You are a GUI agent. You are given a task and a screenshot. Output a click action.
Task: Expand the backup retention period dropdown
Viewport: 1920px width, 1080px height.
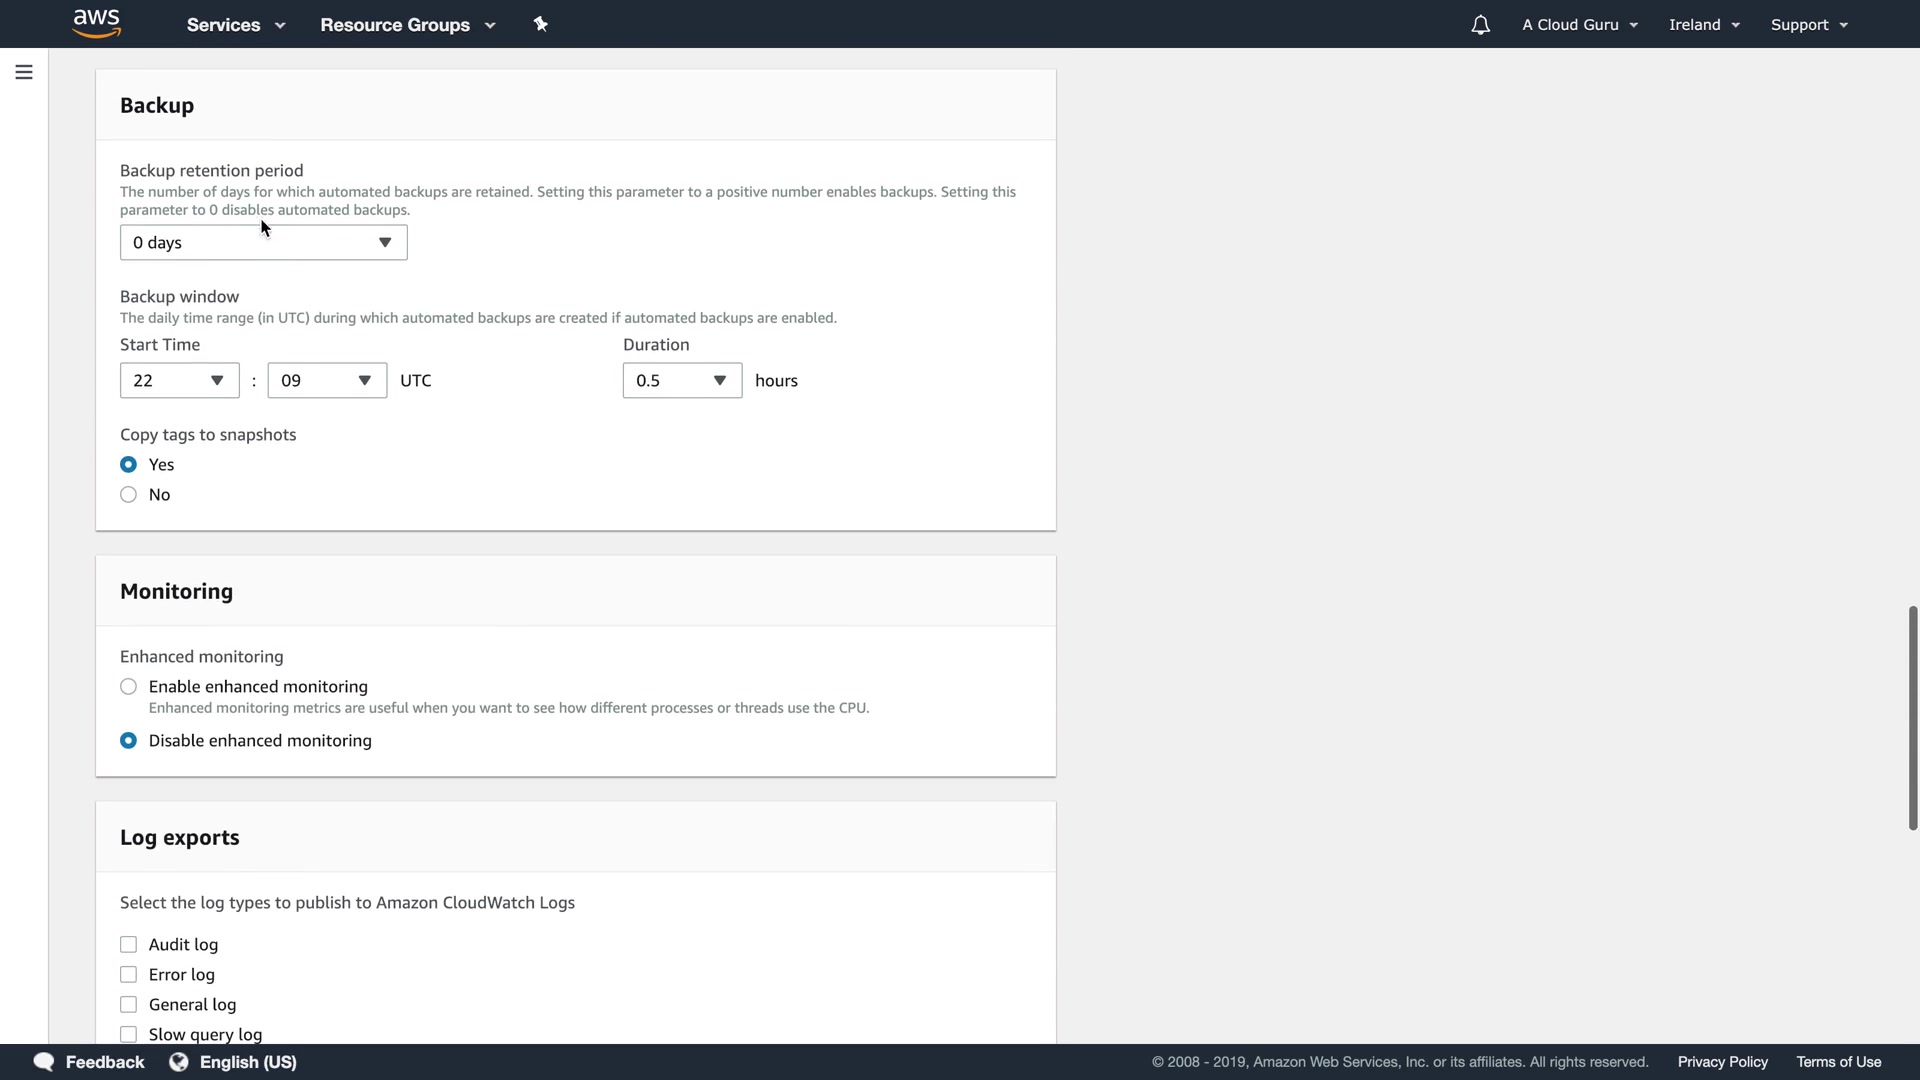click(263, 243)
